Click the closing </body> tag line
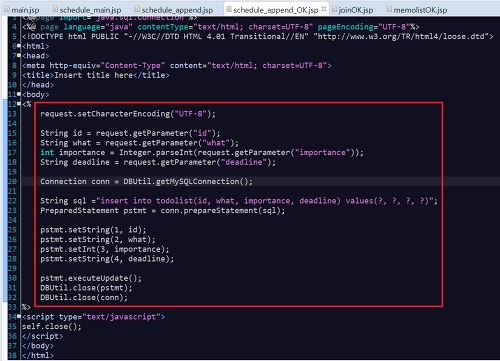Image resolution: width=500 pixels, height=361 pixels. (38, 346)
